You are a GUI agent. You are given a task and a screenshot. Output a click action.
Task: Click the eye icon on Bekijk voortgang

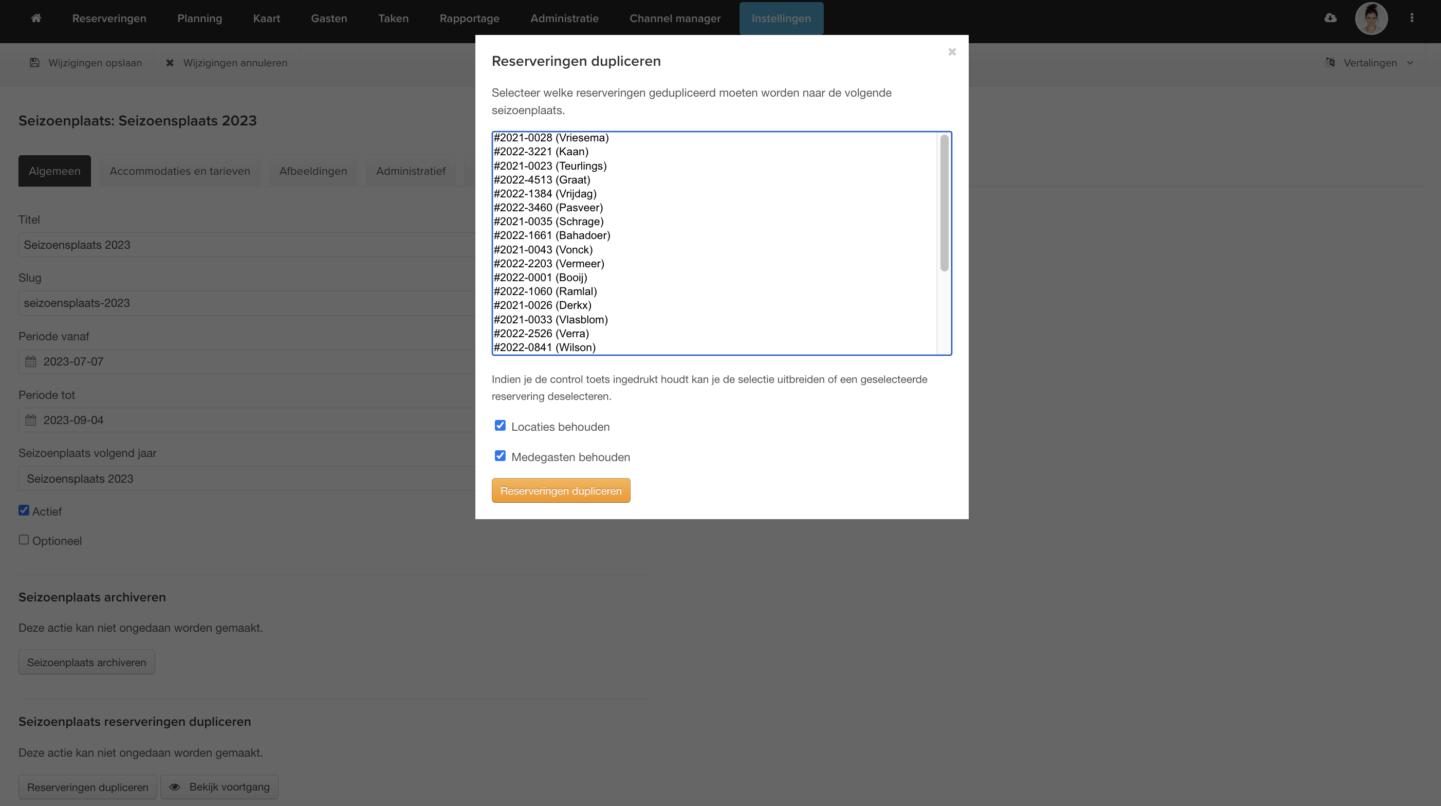175,787
